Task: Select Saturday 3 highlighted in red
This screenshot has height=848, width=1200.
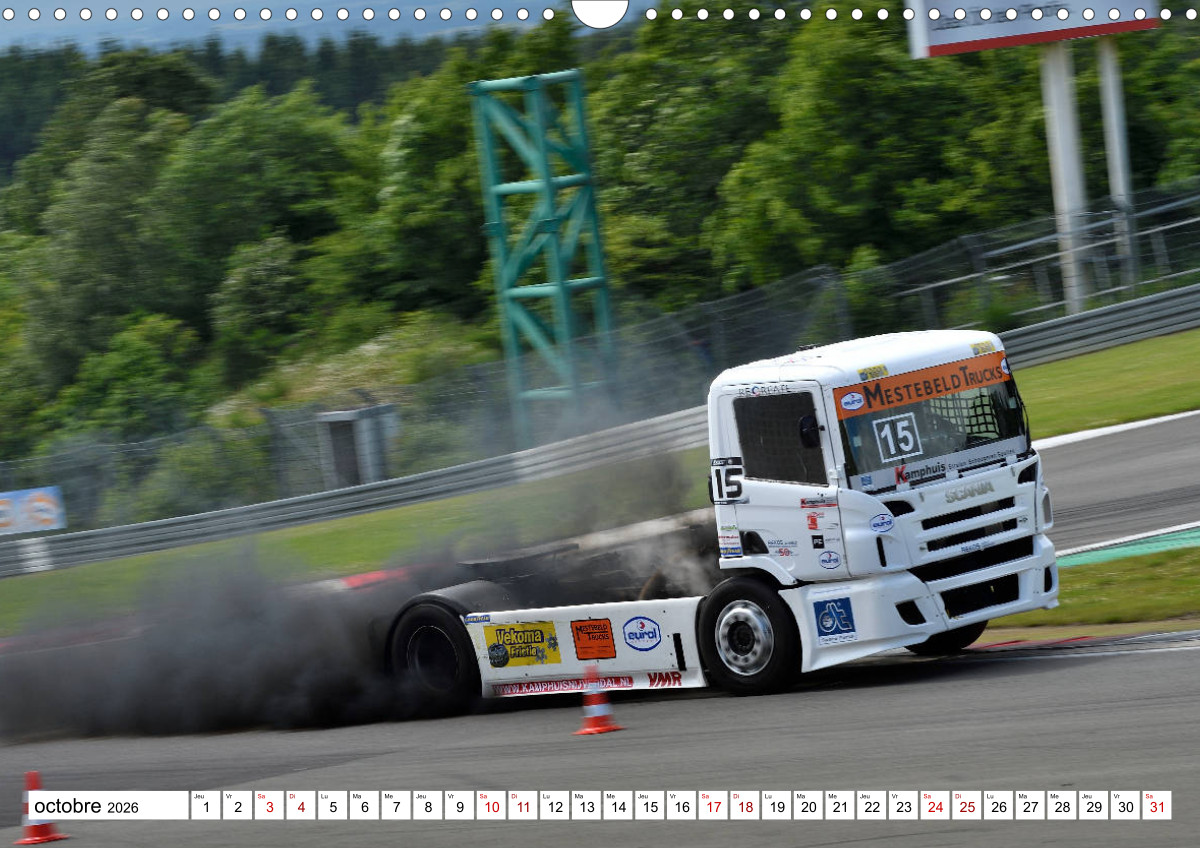Action: point(269,806)
